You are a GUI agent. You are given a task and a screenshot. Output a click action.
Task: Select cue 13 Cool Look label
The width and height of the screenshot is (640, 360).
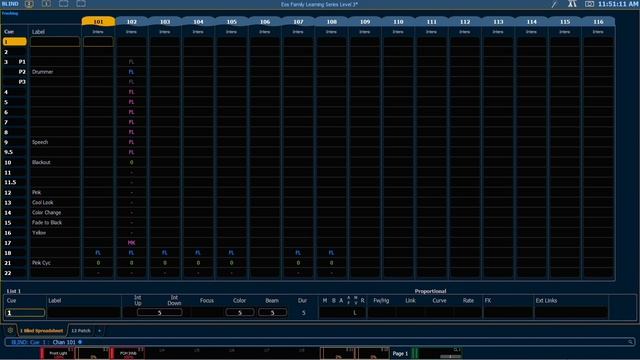pyautogui.click(x=42, y=202)
